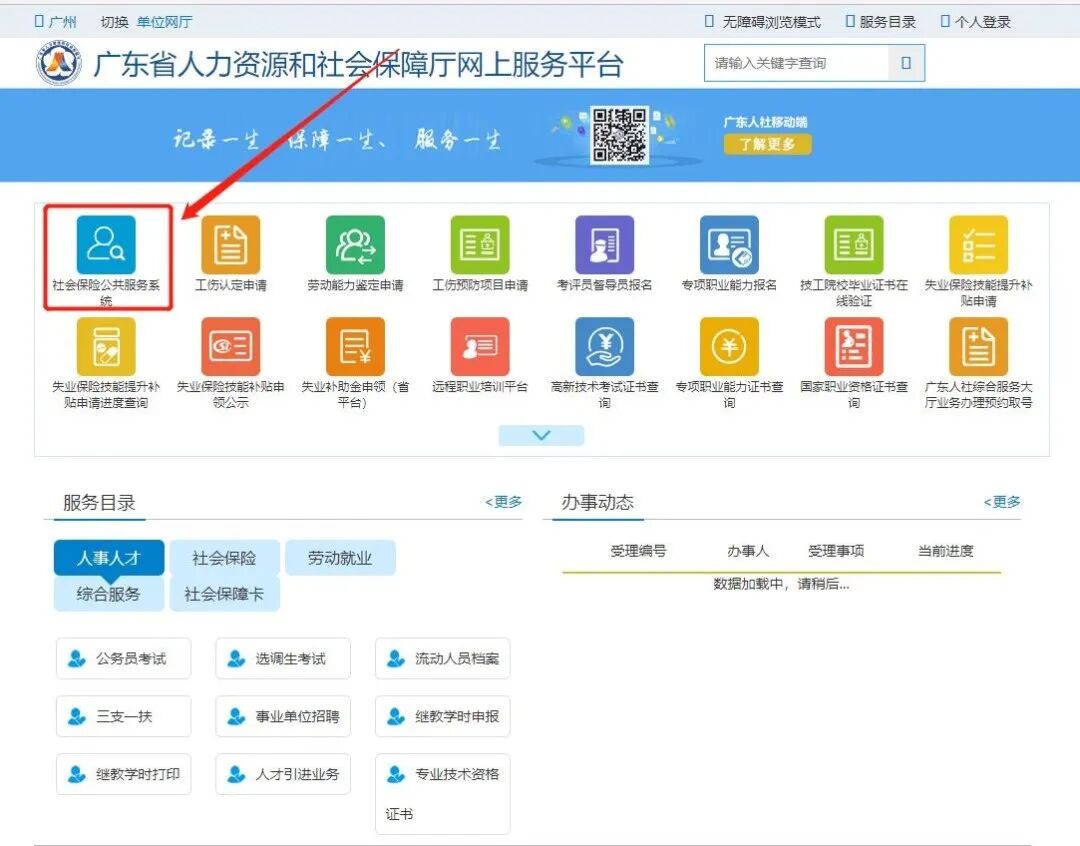Switch to the 劳动就业 tab

(341, 557)
